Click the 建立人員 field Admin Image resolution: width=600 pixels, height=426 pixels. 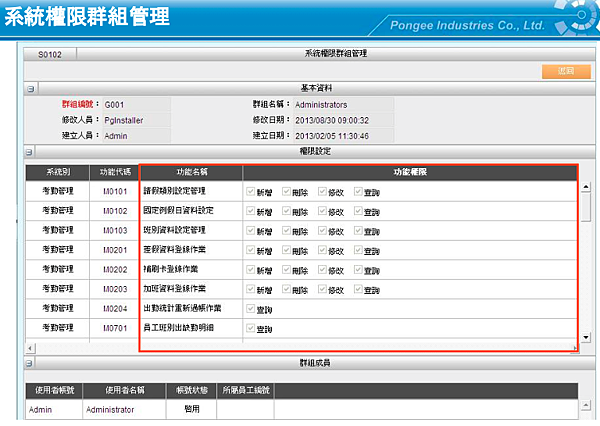click(x=137, y=136)
